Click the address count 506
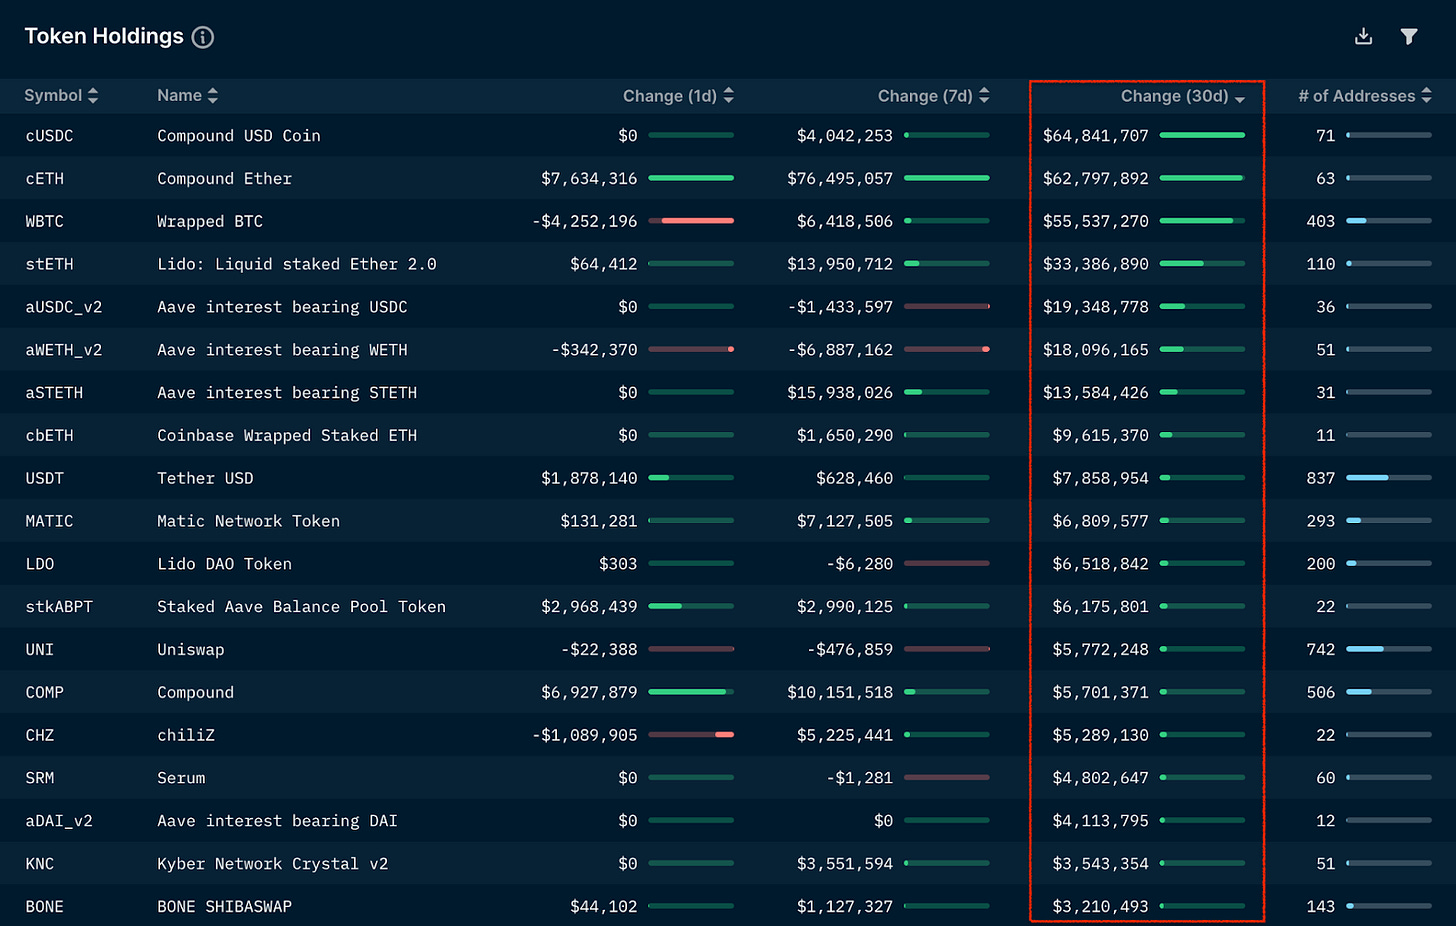Image resolution: width=1456 pixels, height=926 pixels. click(x=1321, y=693)
